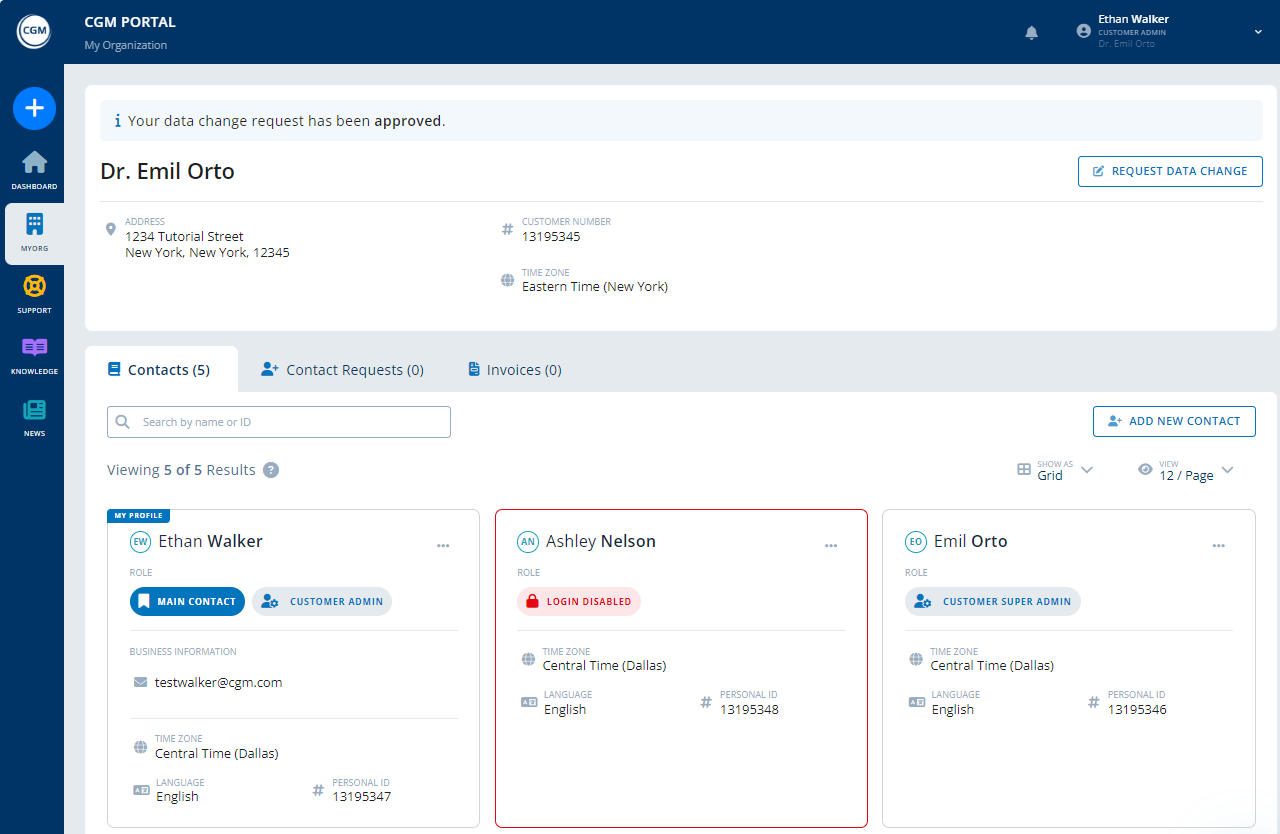The width and height of the screenshot is (1280, 834).
Task: Open the Invoices tab
Action: pyautogui.click(x=513, y=369)
